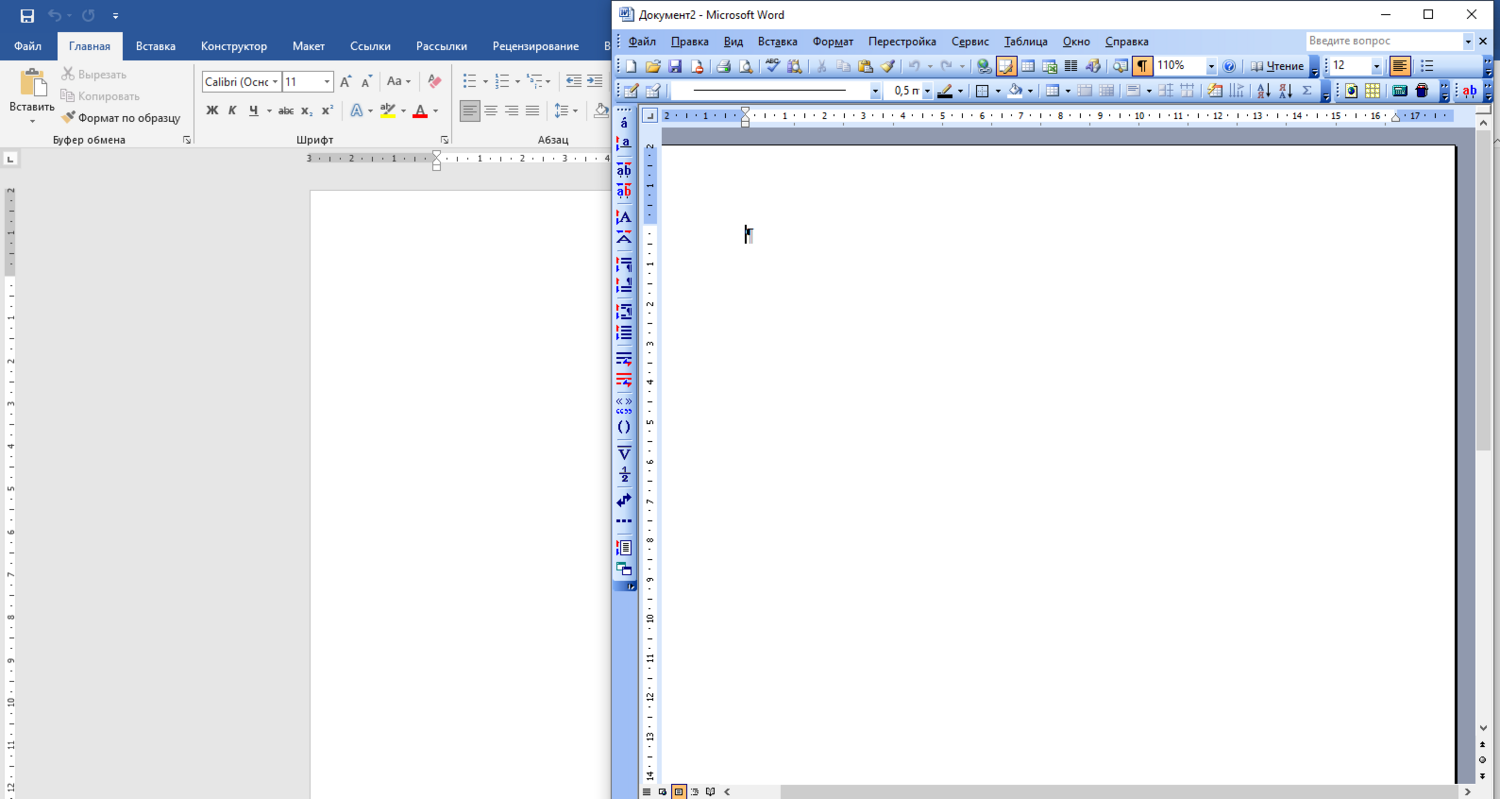Open the Правка menu
Screen dimensions: 1500x799
pos(690,41)
